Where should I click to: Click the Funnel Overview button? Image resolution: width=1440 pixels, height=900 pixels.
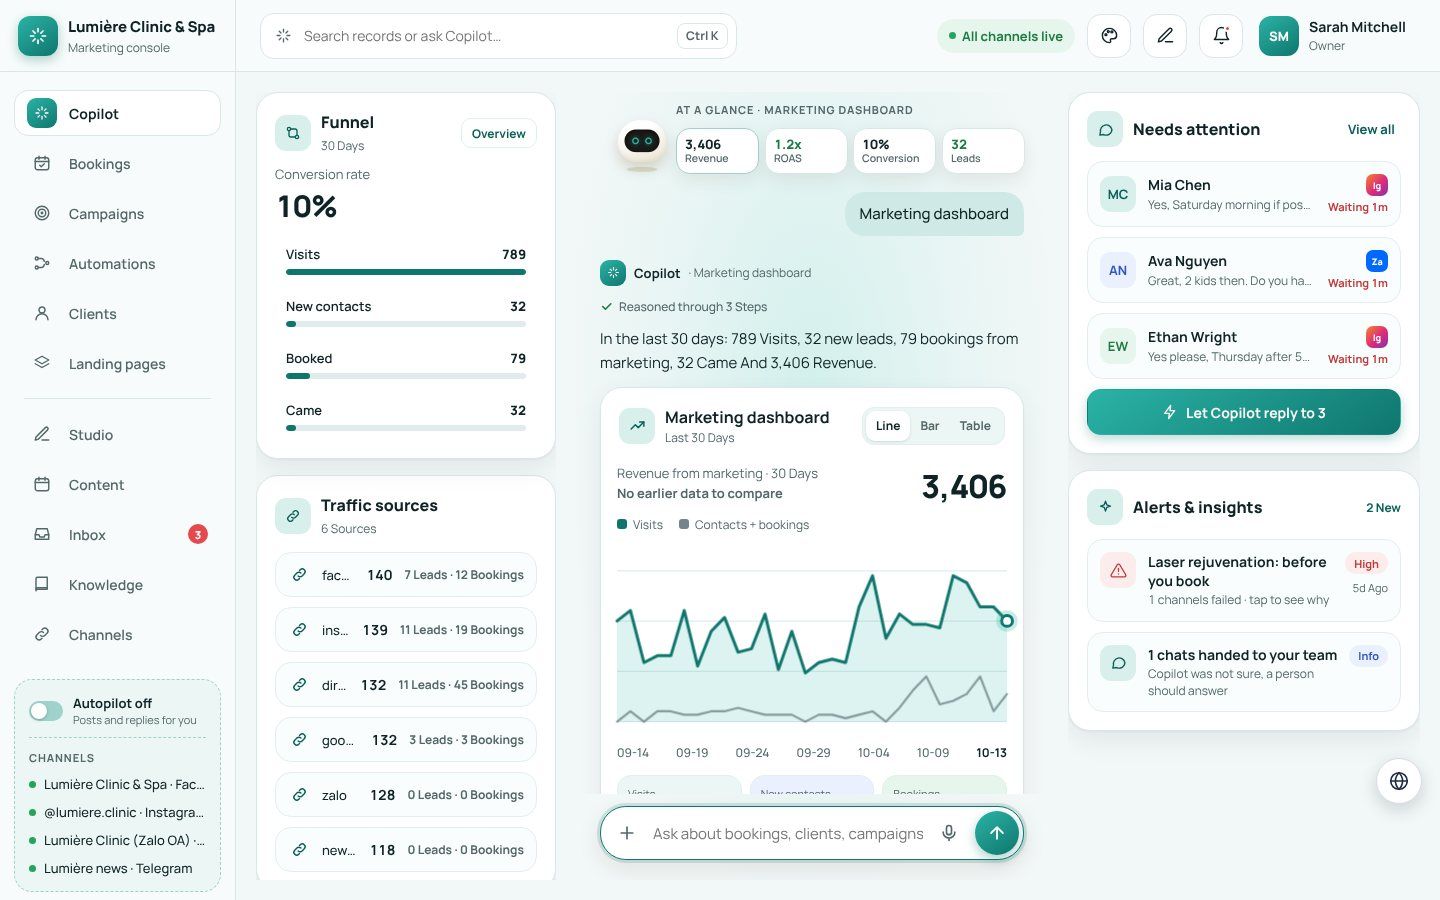coord(498,134)
